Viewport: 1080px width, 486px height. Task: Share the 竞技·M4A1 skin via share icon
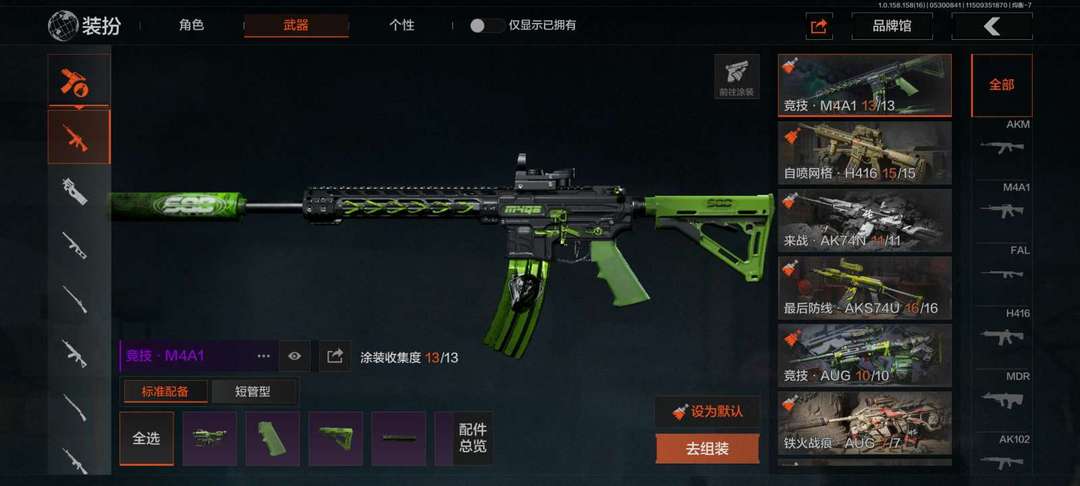pos(335,356)
